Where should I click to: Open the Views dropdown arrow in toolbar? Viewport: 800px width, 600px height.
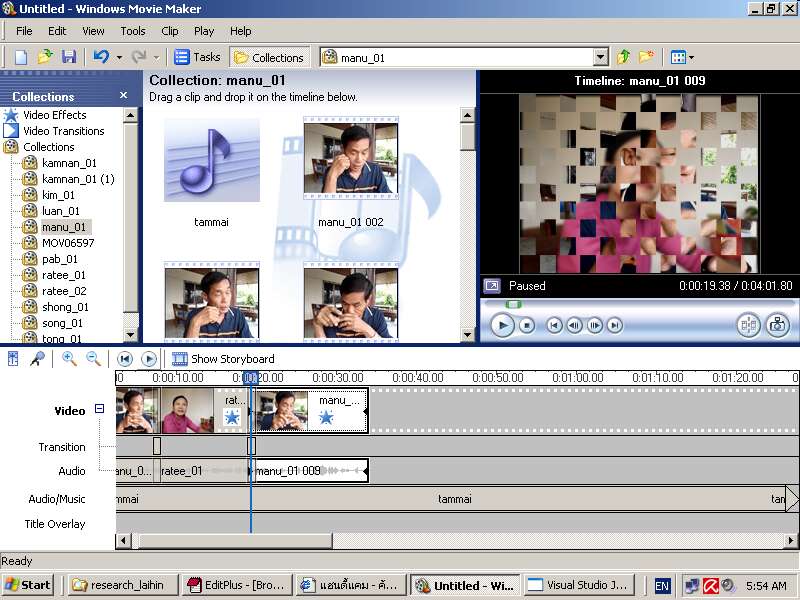[x=690, y=57]
